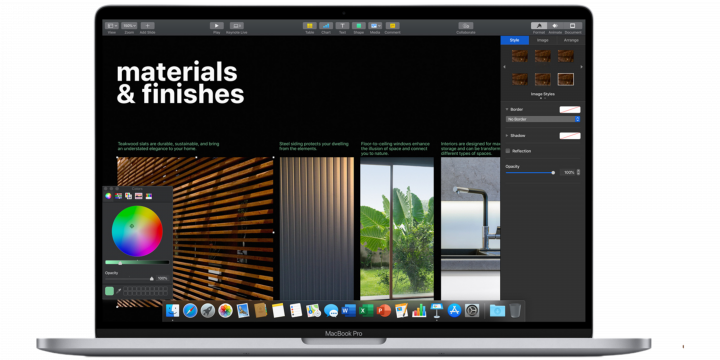This screenshot has width=720, height=360.
Task: Select the Image Palettes tab in Colors panel
Action: coord(139,196)
